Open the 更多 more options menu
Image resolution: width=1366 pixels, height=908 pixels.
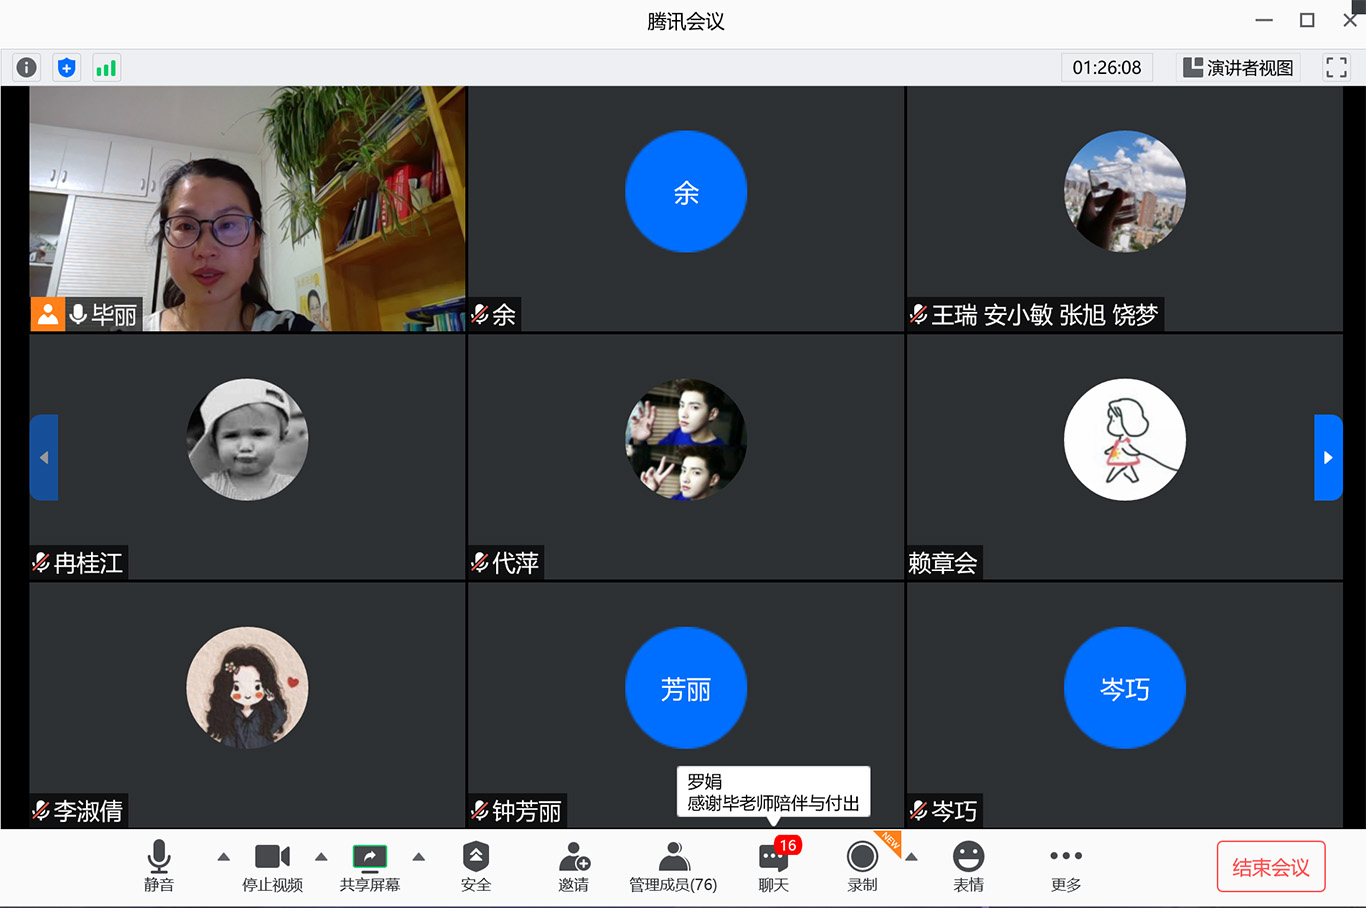pos(1066,866)
